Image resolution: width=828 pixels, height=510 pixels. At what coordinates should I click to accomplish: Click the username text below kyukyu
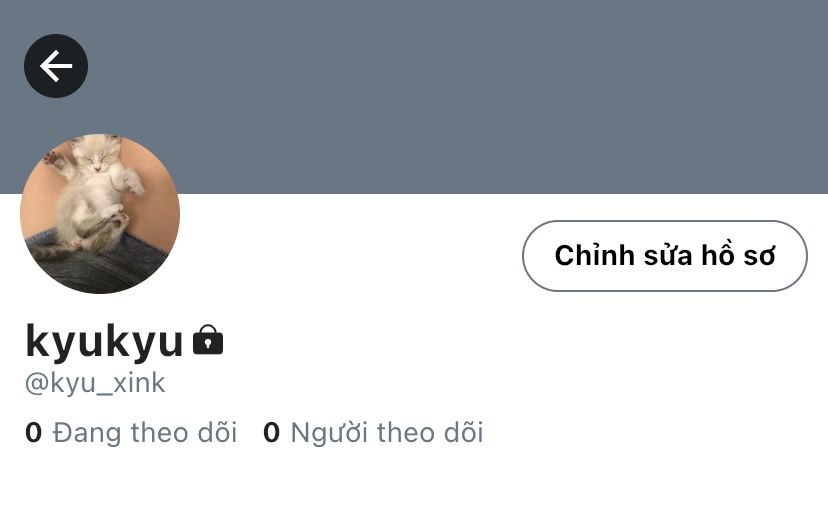coord(95,383)
